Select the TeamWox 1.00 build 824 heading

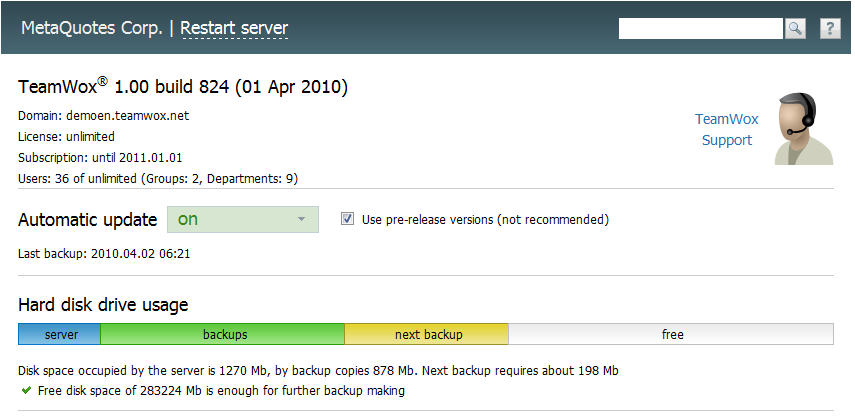tap(183, 87)
